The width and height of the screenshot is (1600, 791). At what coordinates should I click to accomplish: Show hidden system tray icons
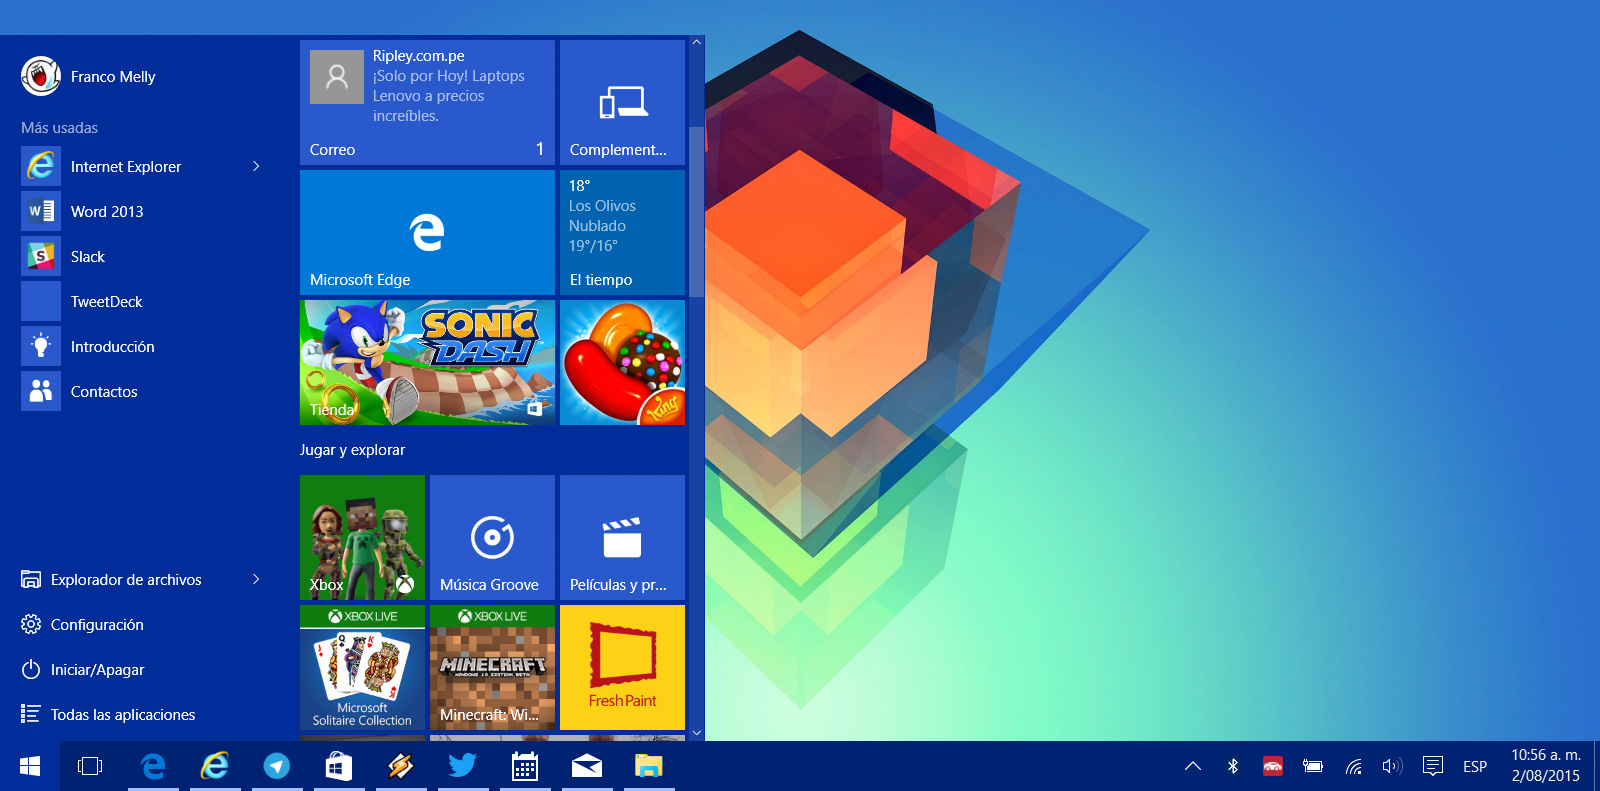(x=1193, y=766)
